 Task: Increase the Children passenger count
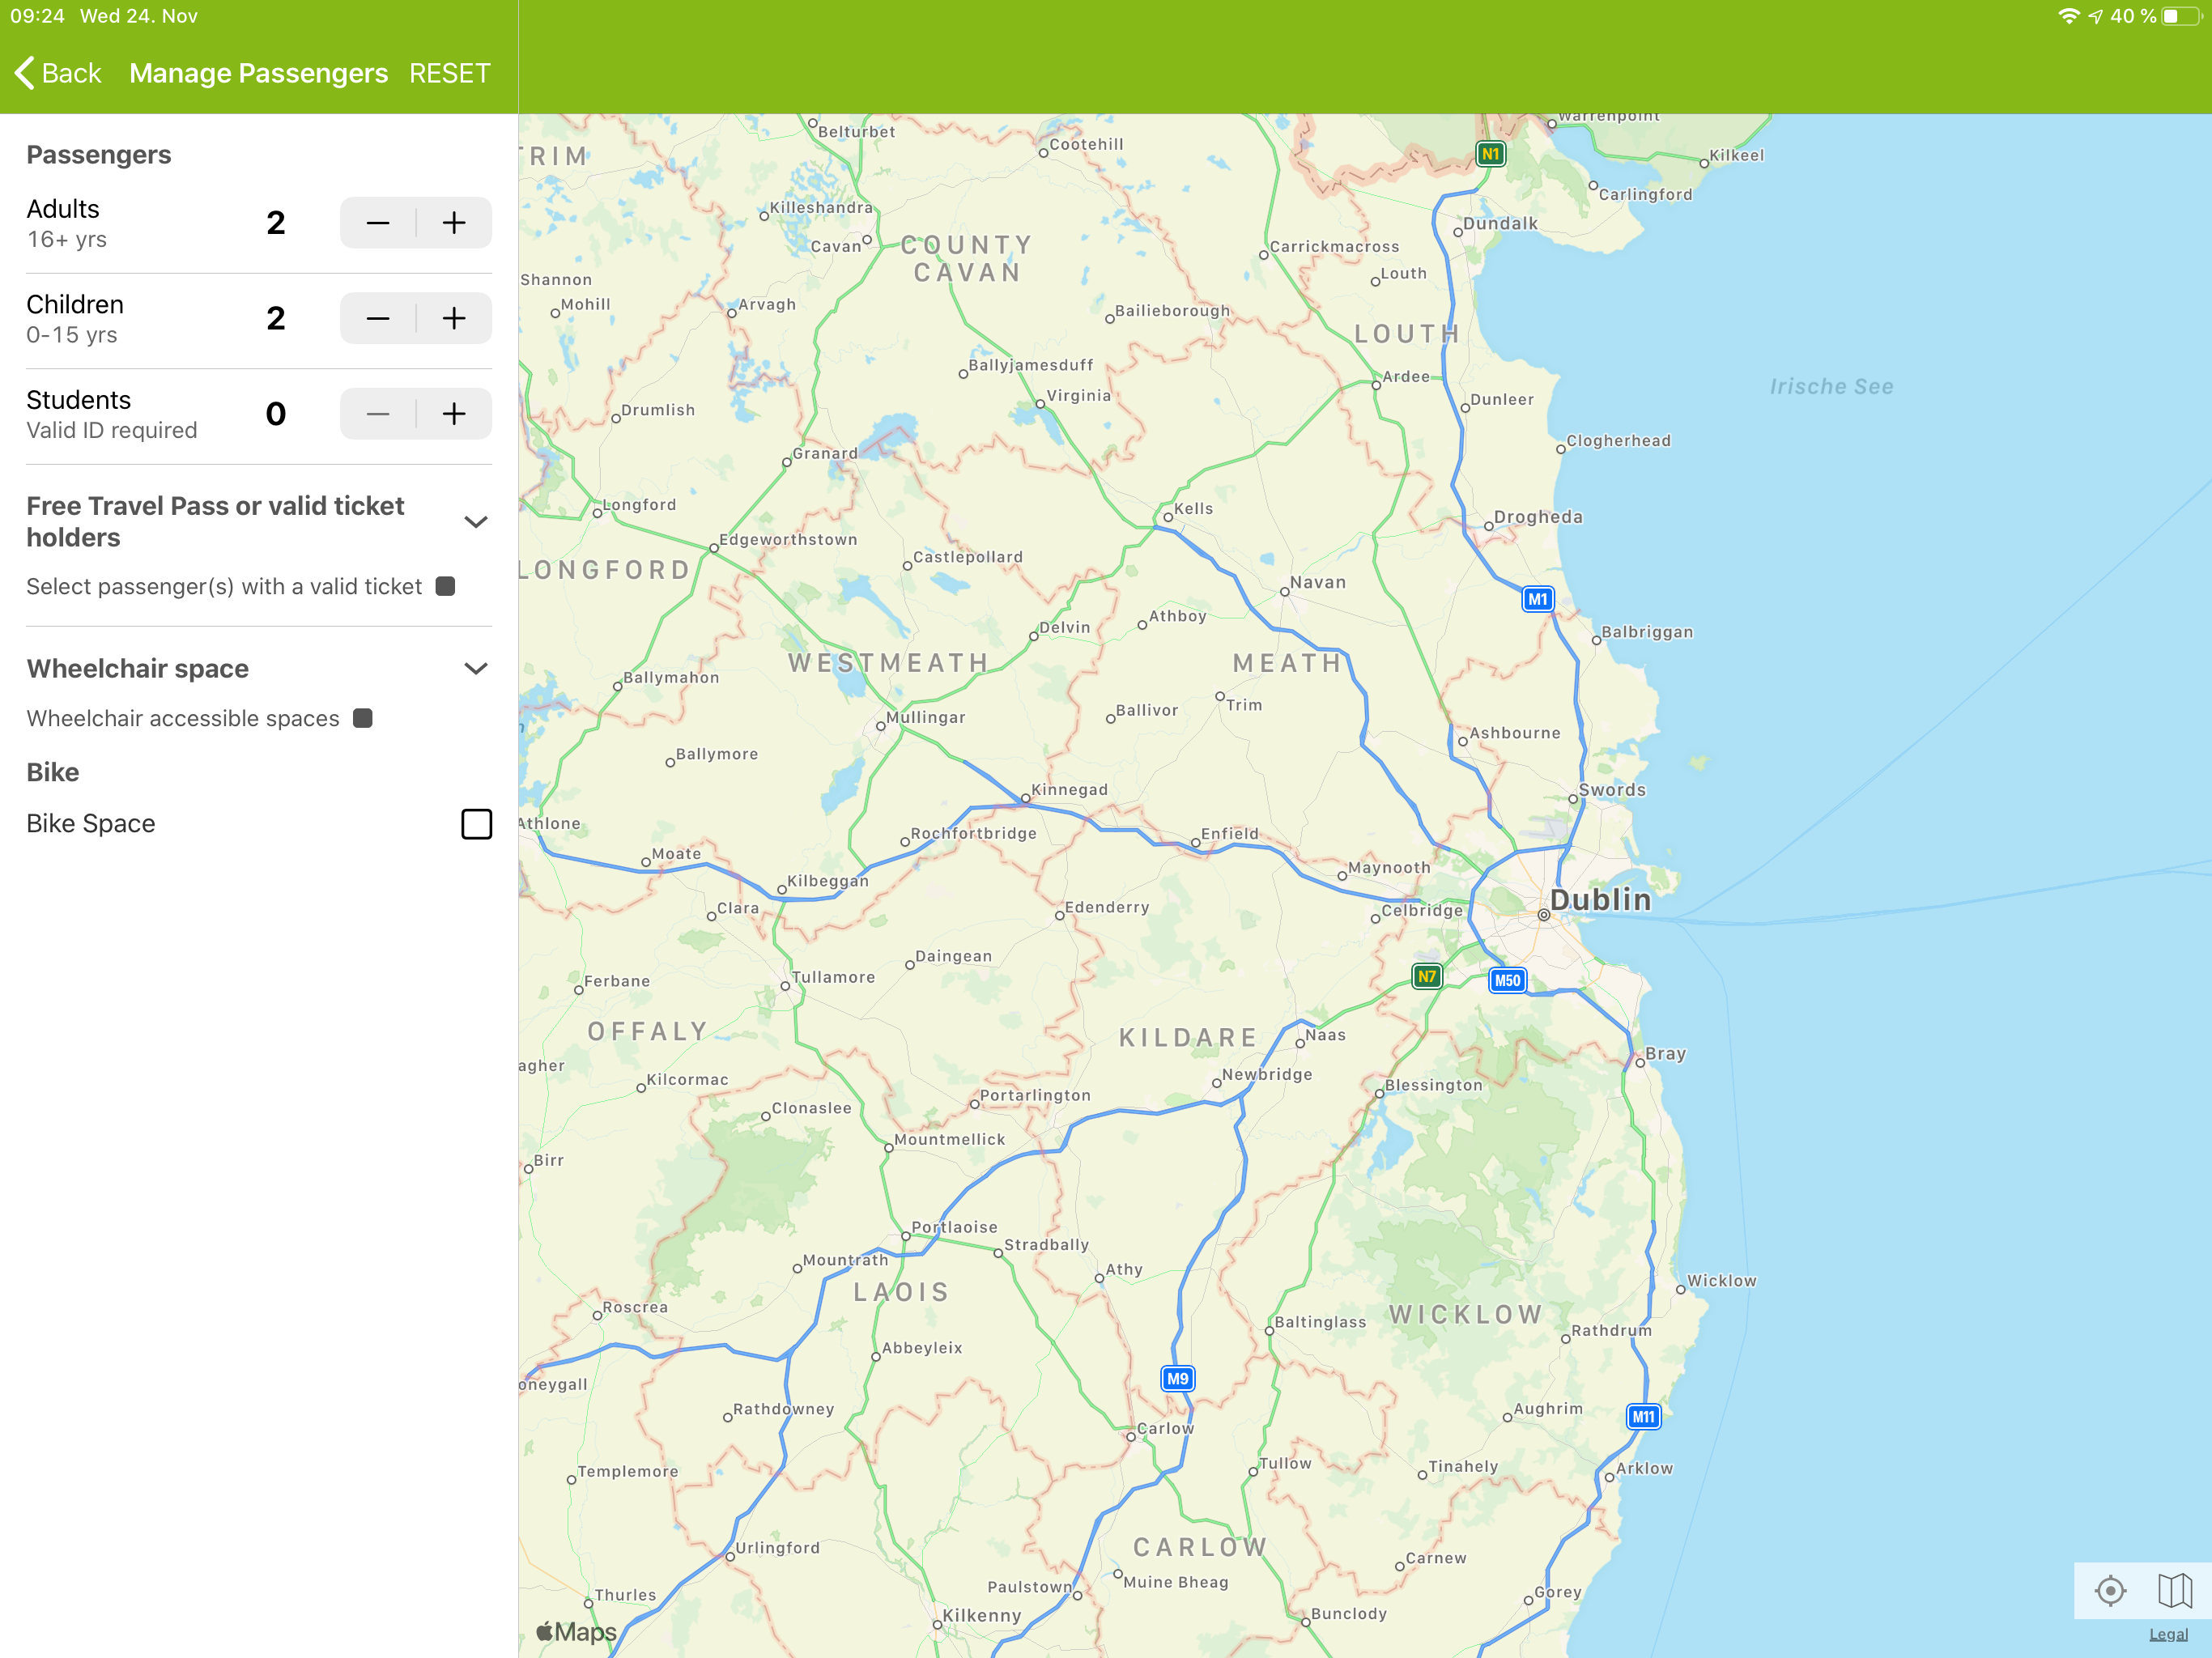coord(454,318)
